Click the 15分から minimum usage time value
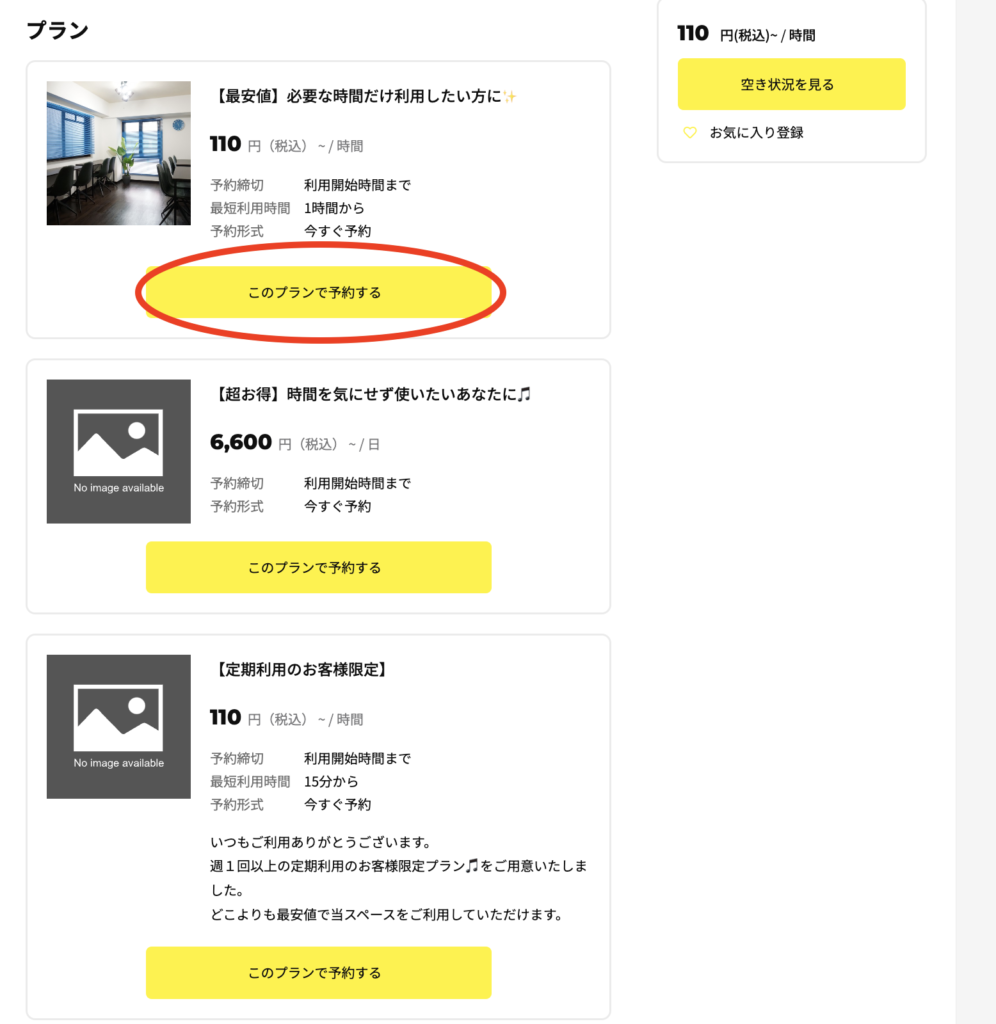This screenshot has width=996, height=1024. (x=331, y=781)
